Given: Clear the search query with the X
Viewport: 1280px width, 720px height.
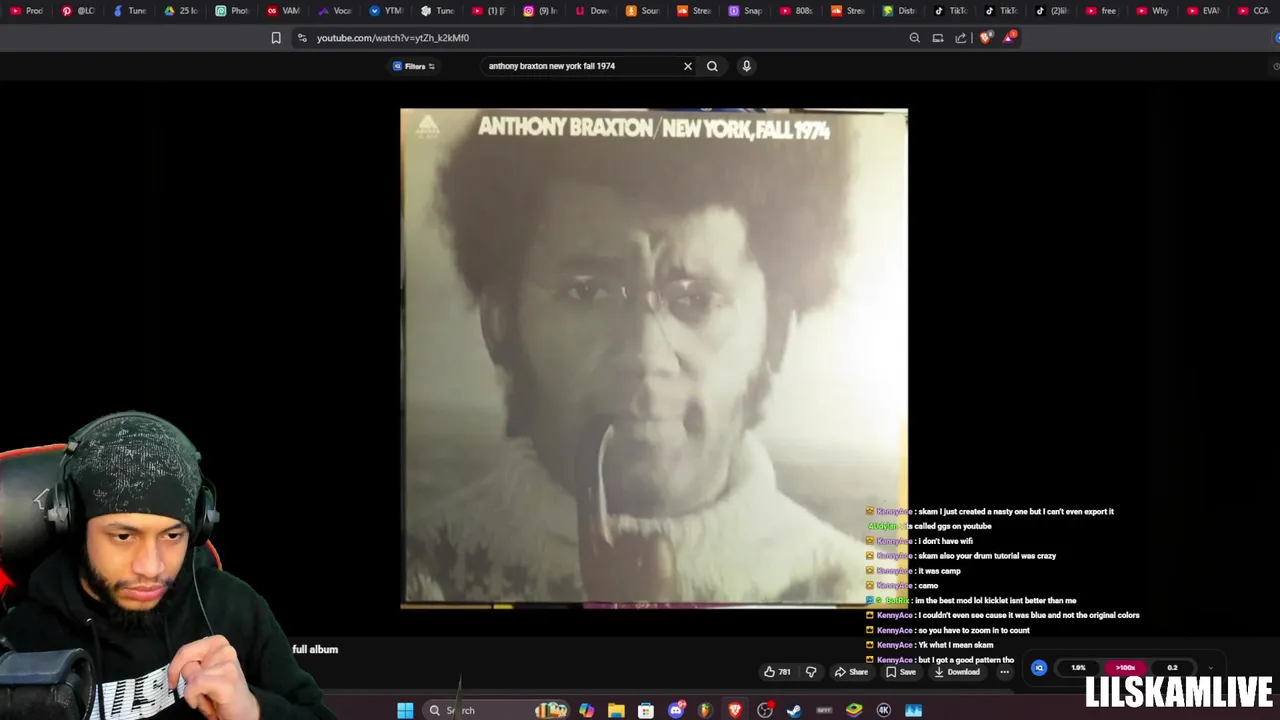Looking at the screenshot, I should point(688,66).
